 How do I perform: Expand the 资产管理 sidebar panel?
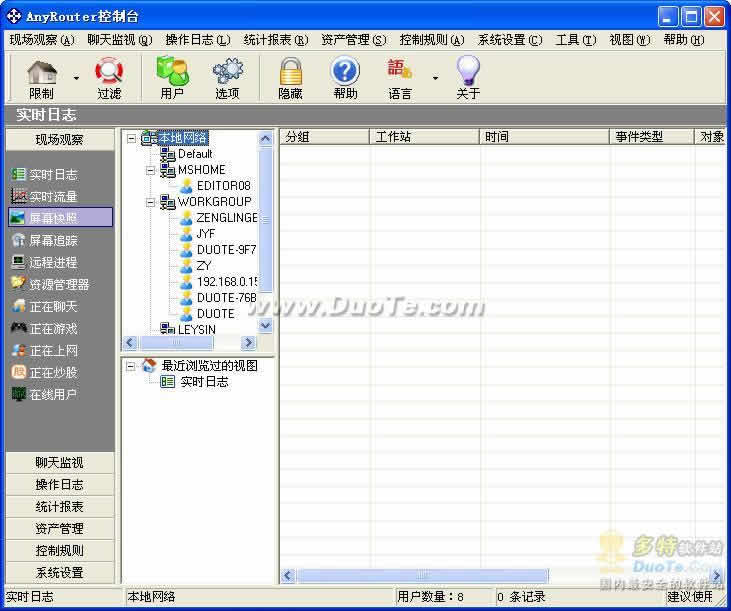[x=60, y=529]
